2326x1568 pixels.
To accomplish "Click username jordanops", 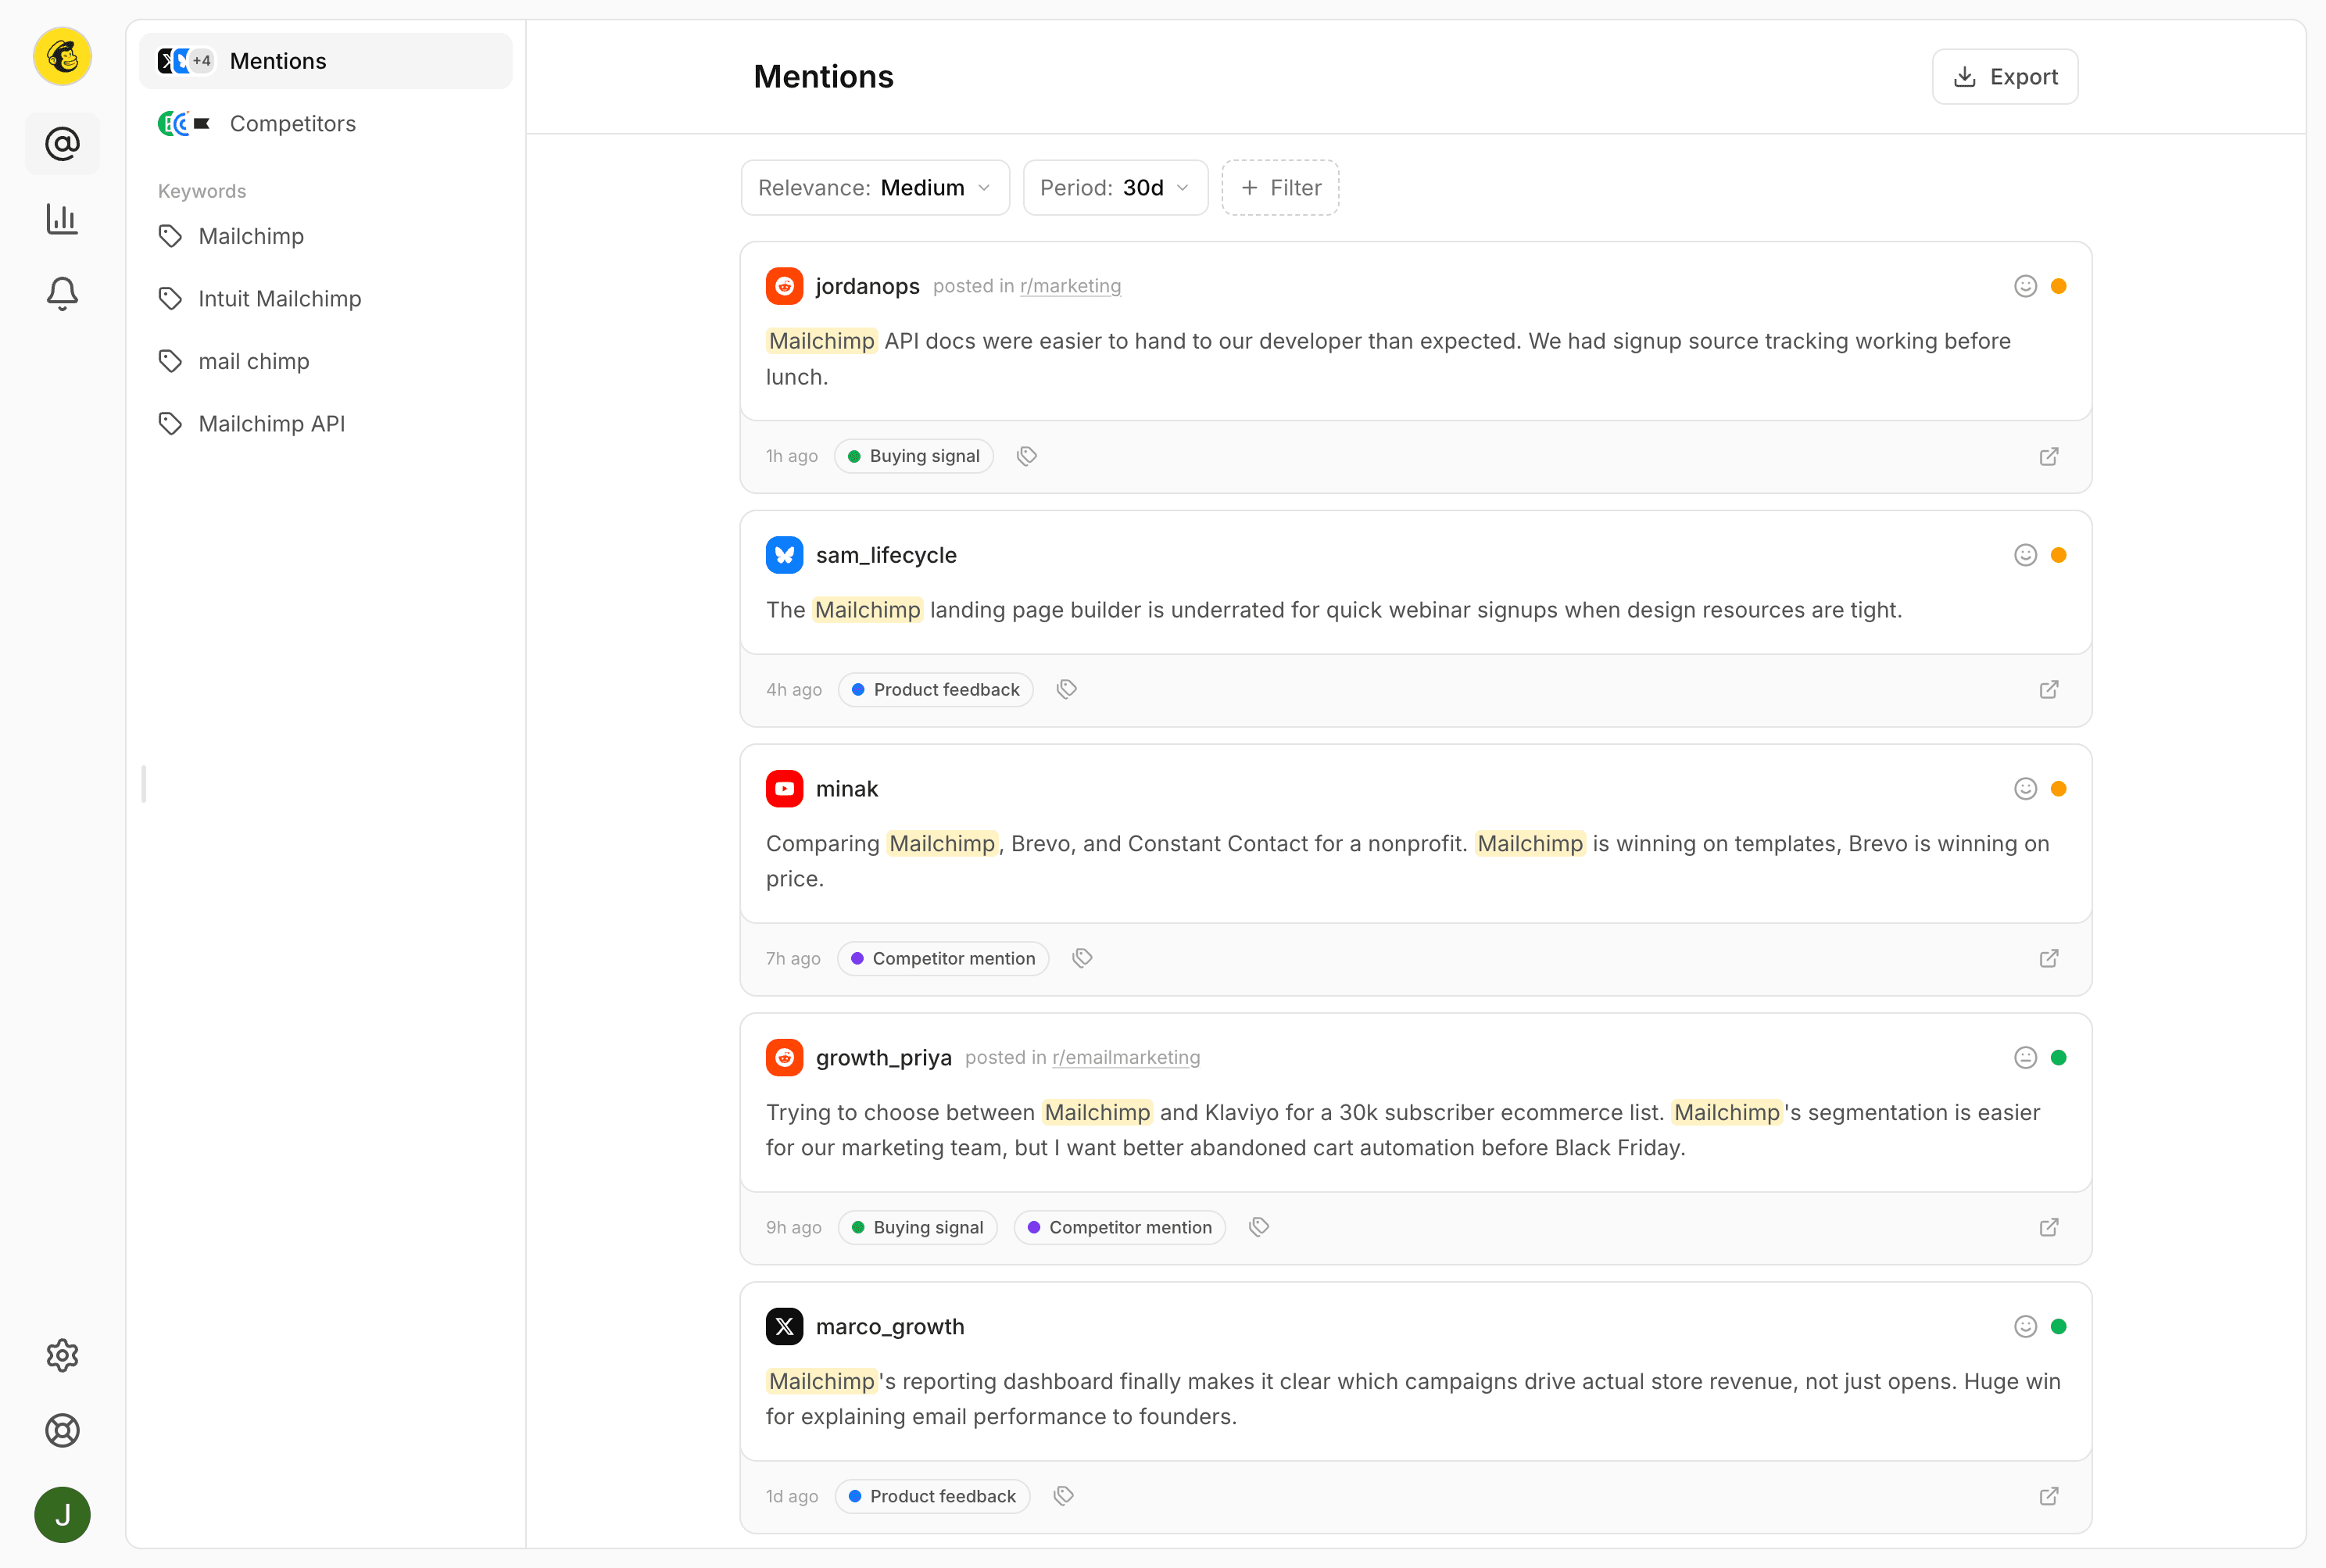I will point(867,286).
